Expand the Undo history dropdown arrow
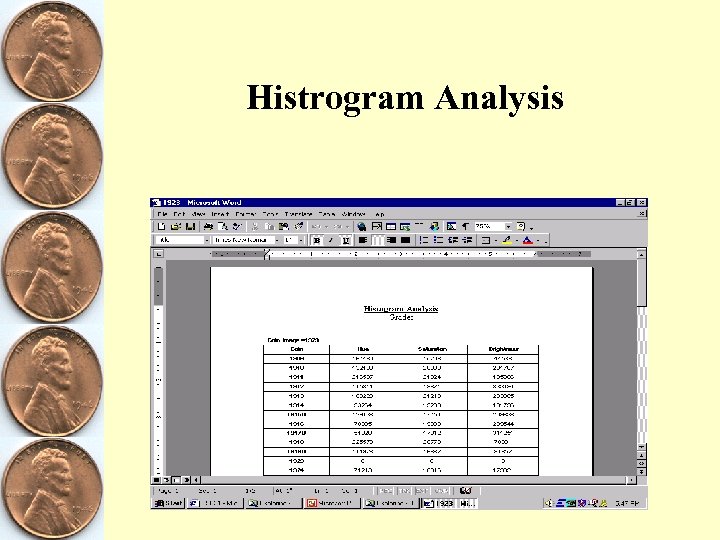This screenshot has height=540, width=720. (326, 227)
